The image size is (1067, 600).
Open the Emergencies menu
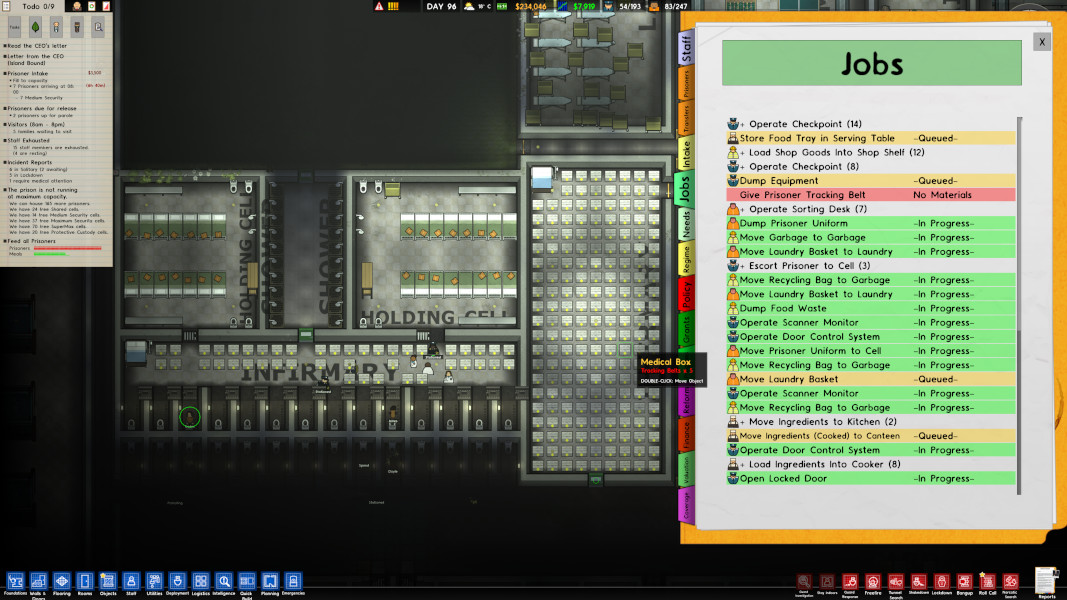293,582
